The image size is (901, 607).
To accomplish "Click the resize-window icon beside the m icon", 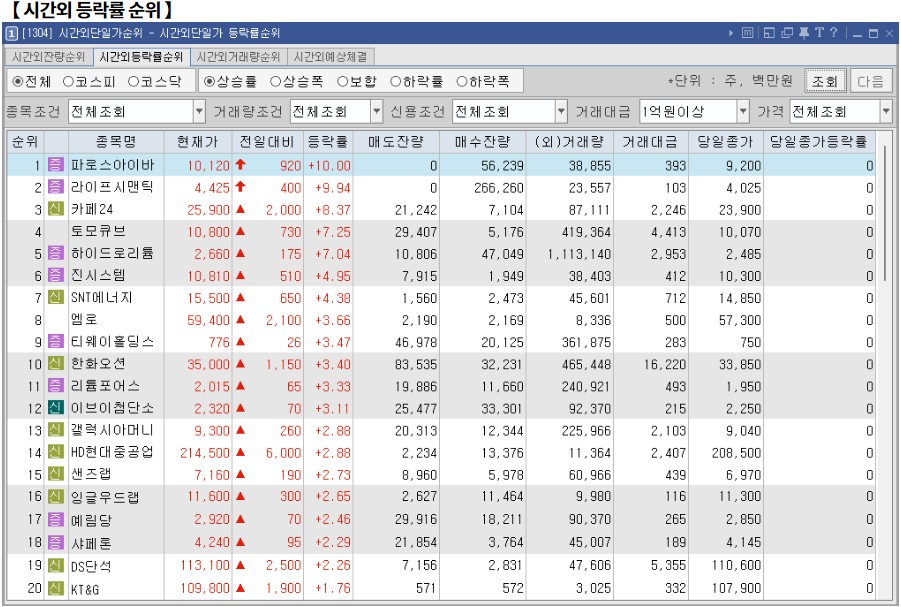I will 769,32.
